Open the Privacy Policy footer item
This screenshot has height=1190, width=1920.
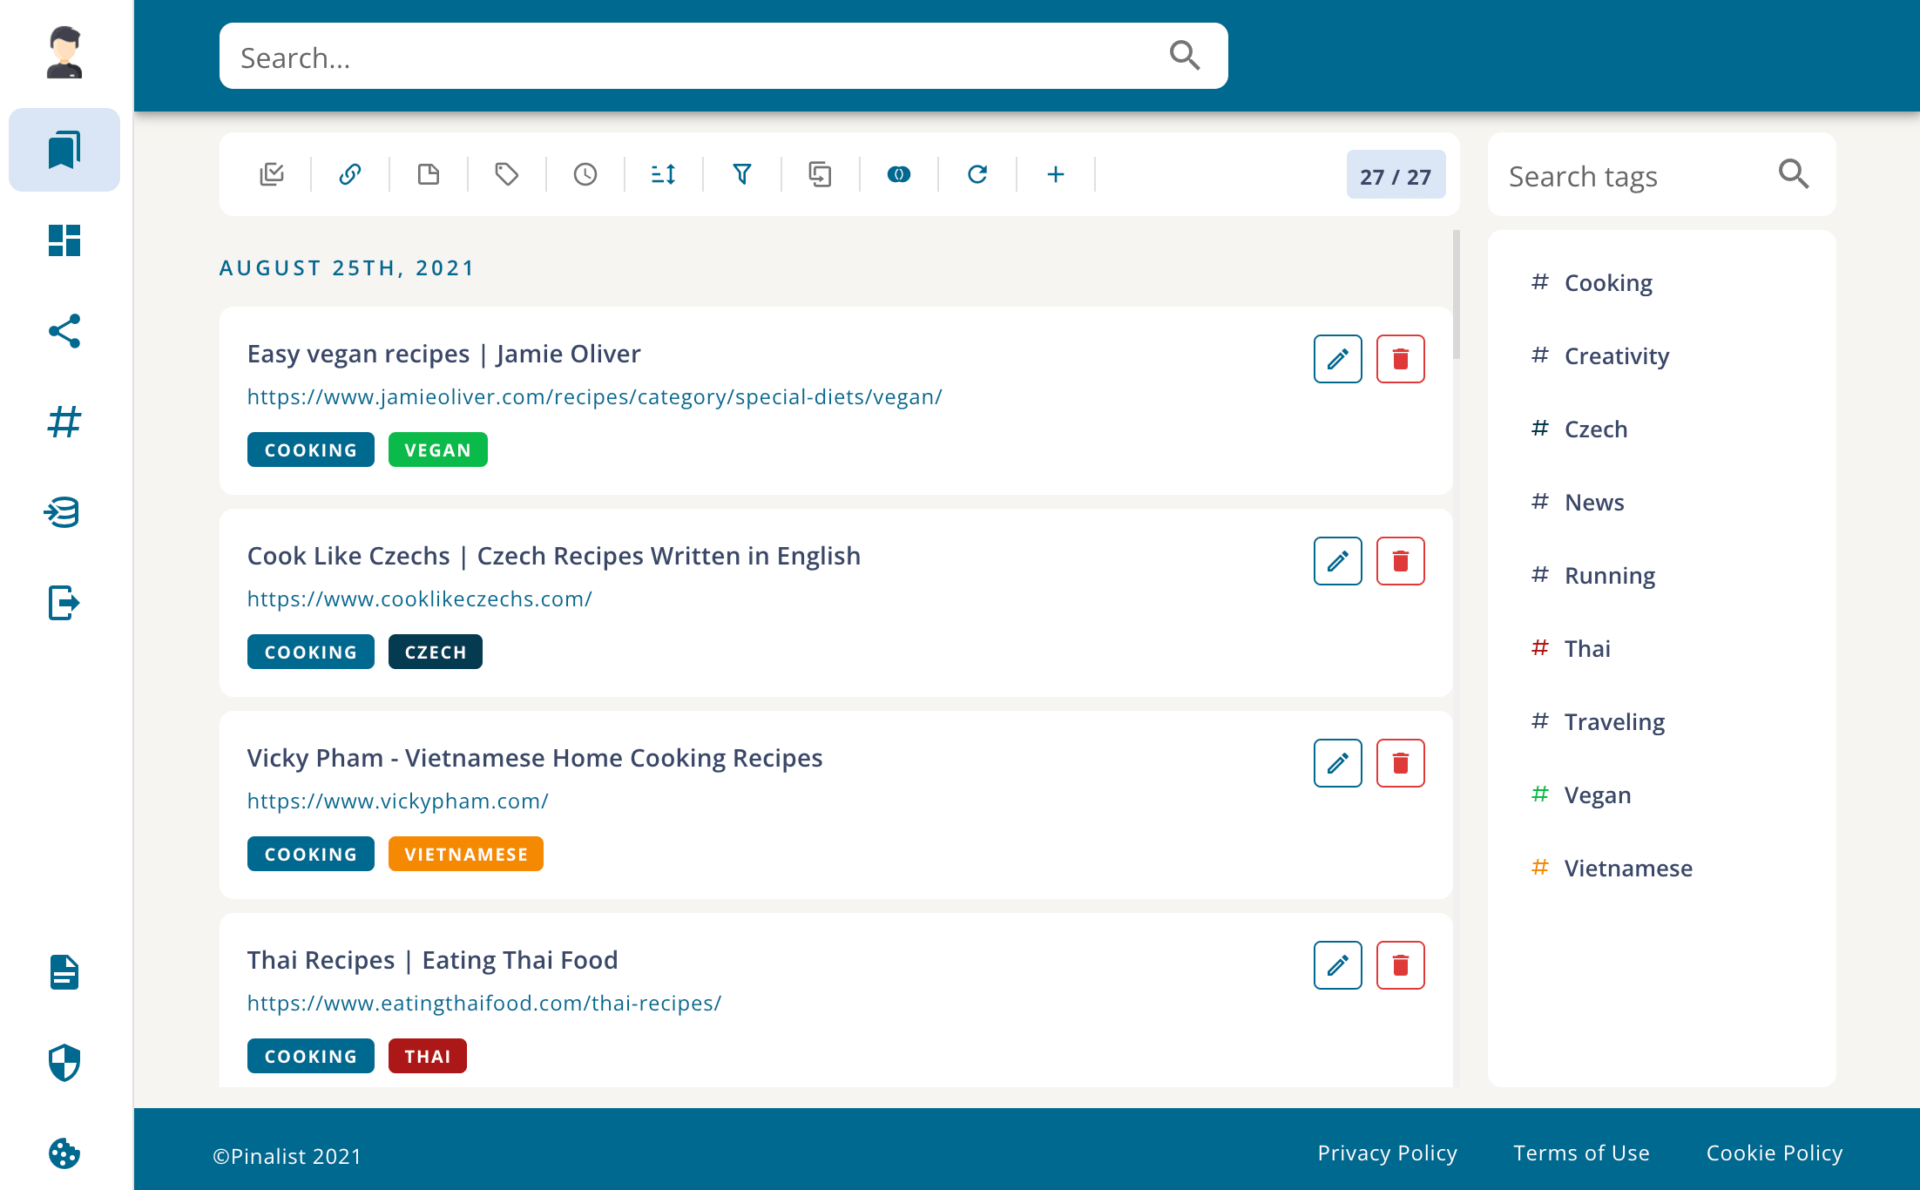click(1387, 1152)
